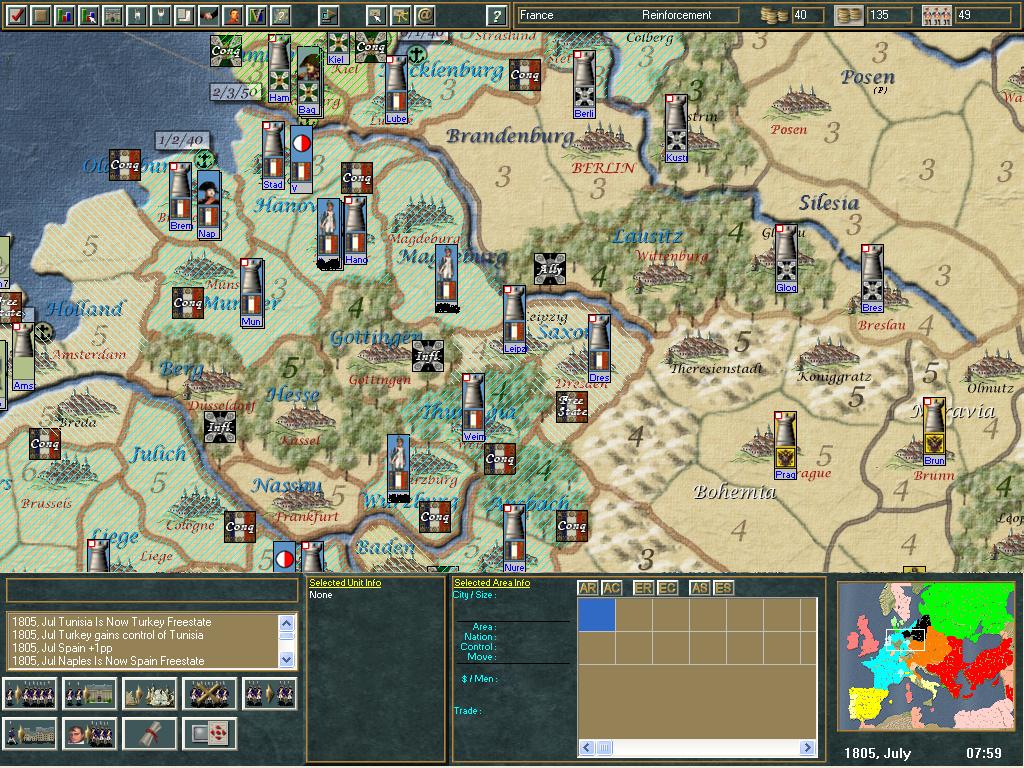Click the Infl. marker near Dusseldorf
The image size is (1024, 768).
[x=219, y=428]
